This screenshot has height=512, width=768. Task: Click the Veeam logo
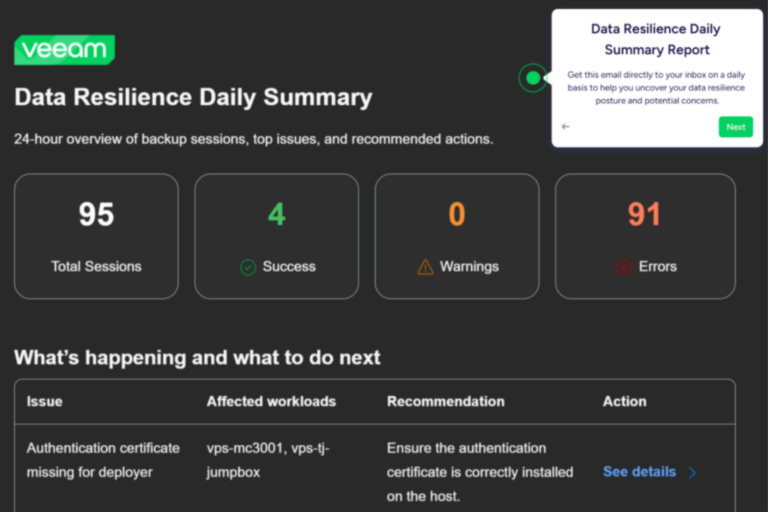click(x=64, y=50)
